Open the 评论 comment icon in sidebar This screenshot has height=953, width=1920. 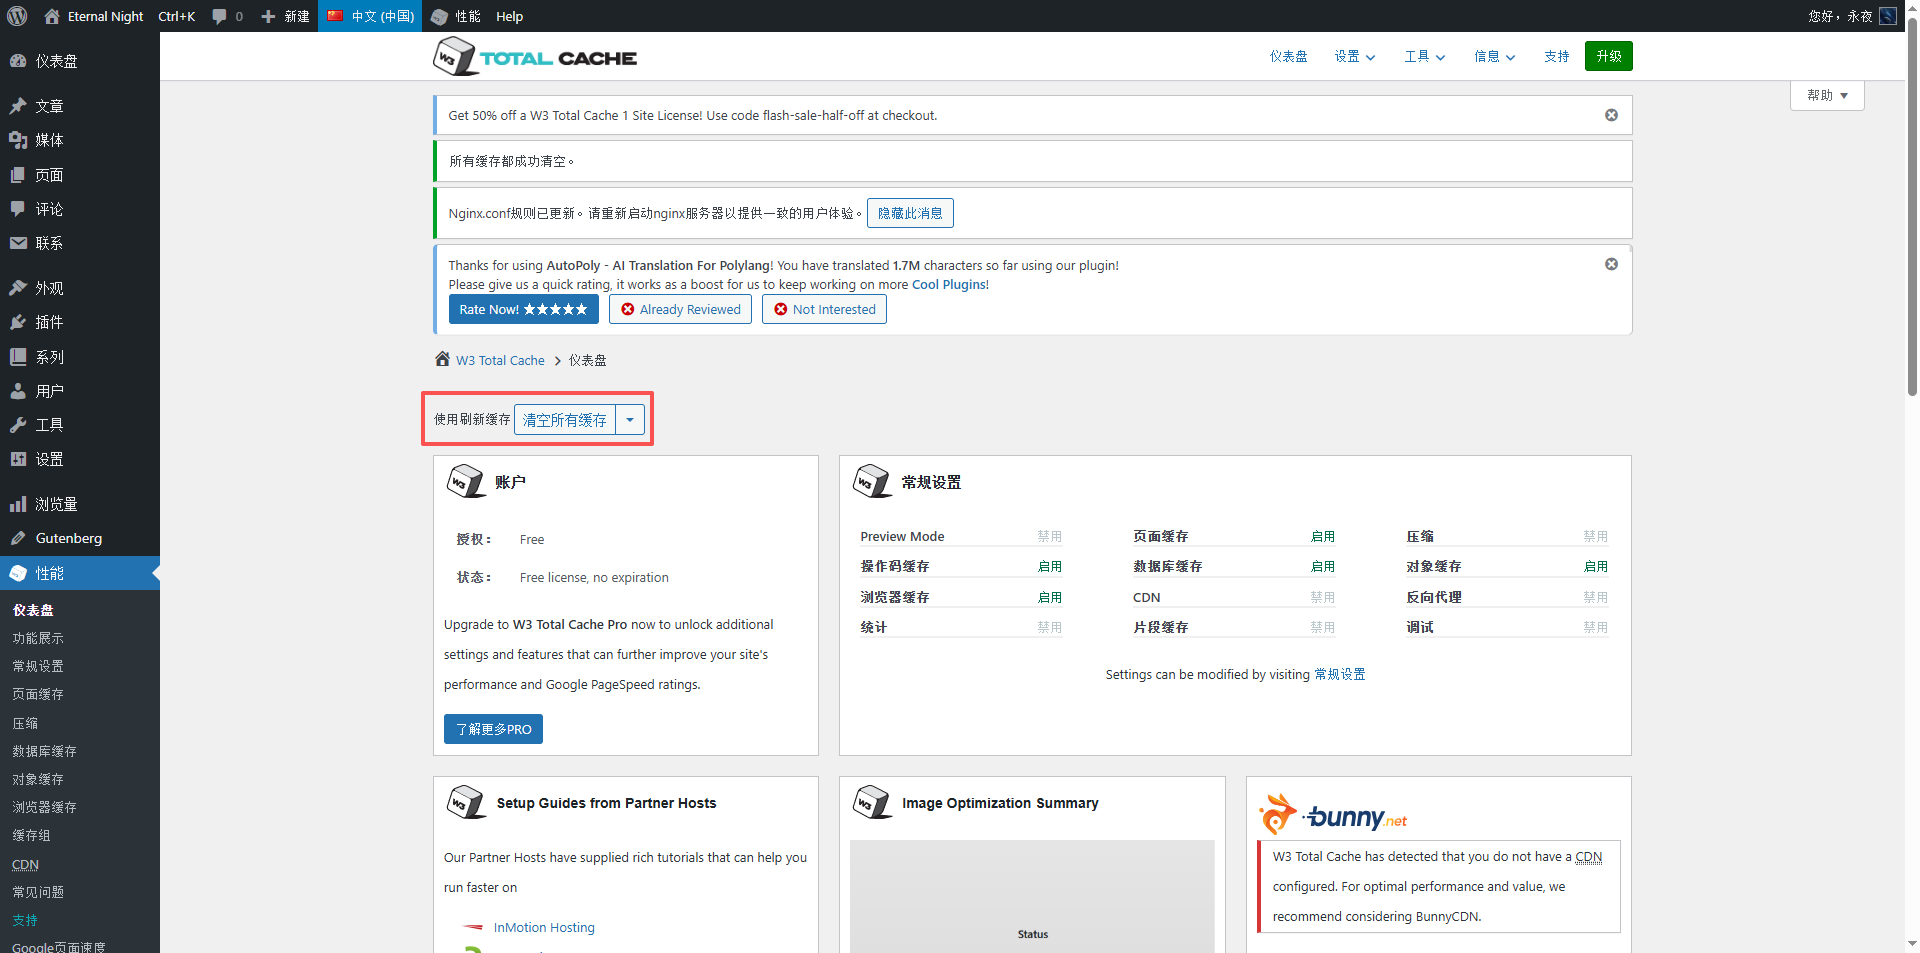click(x=18, y=209)
